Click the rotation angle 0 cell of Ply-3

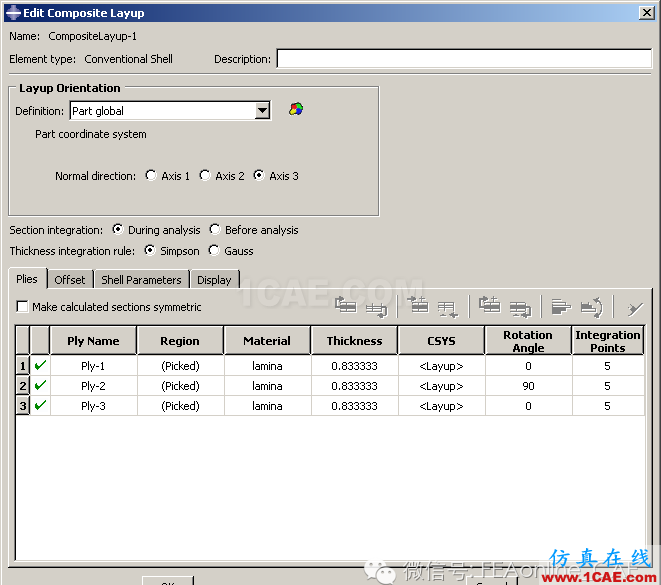pos(528,406)
